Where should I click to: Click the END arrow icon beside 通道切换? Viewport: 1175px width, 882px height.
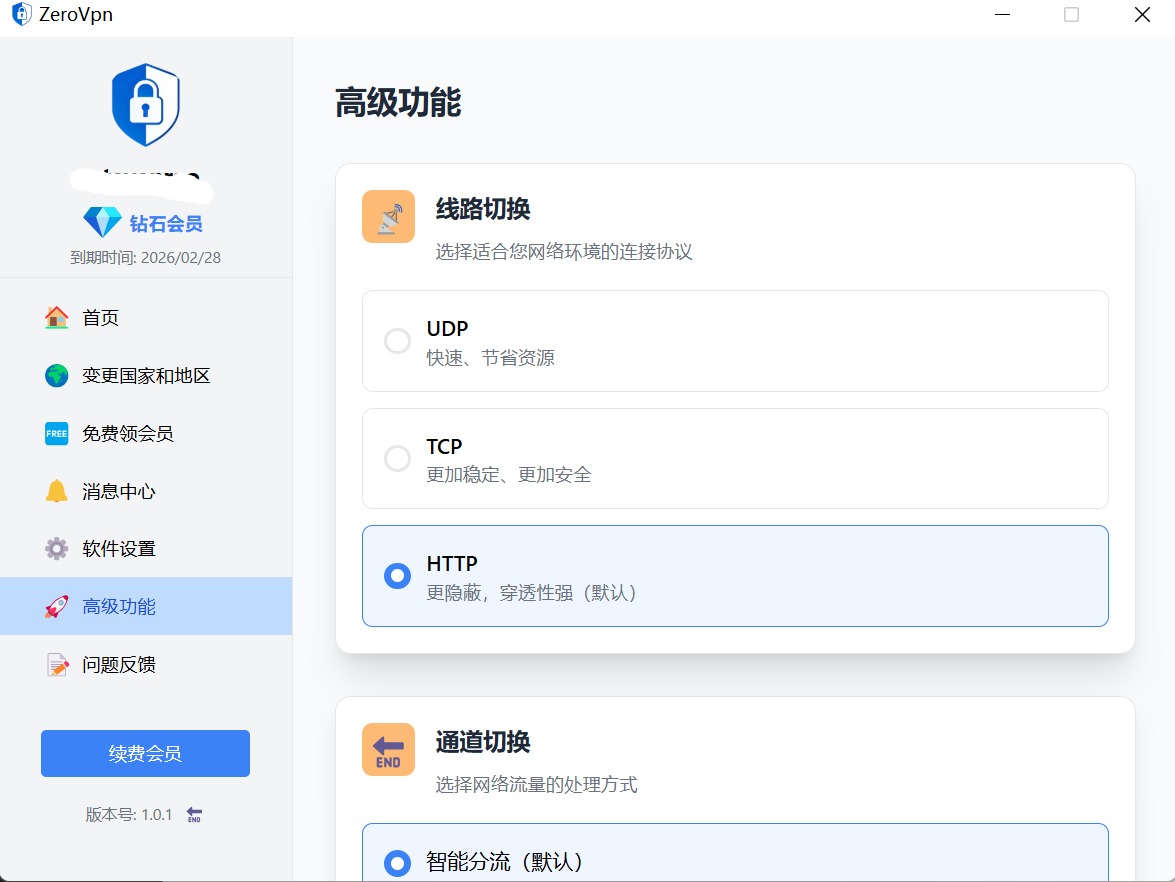tap(388, 748)
